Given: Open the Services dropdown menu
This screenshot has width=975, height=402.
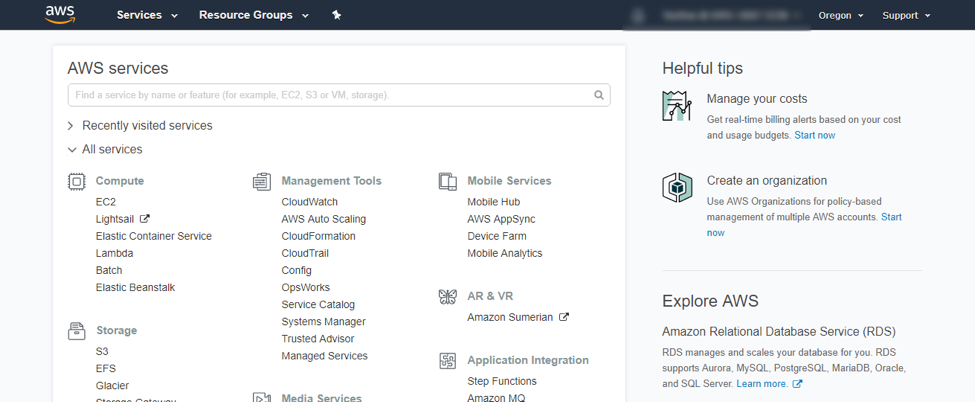Looking at the screenshot, I should tap(147, 15).
